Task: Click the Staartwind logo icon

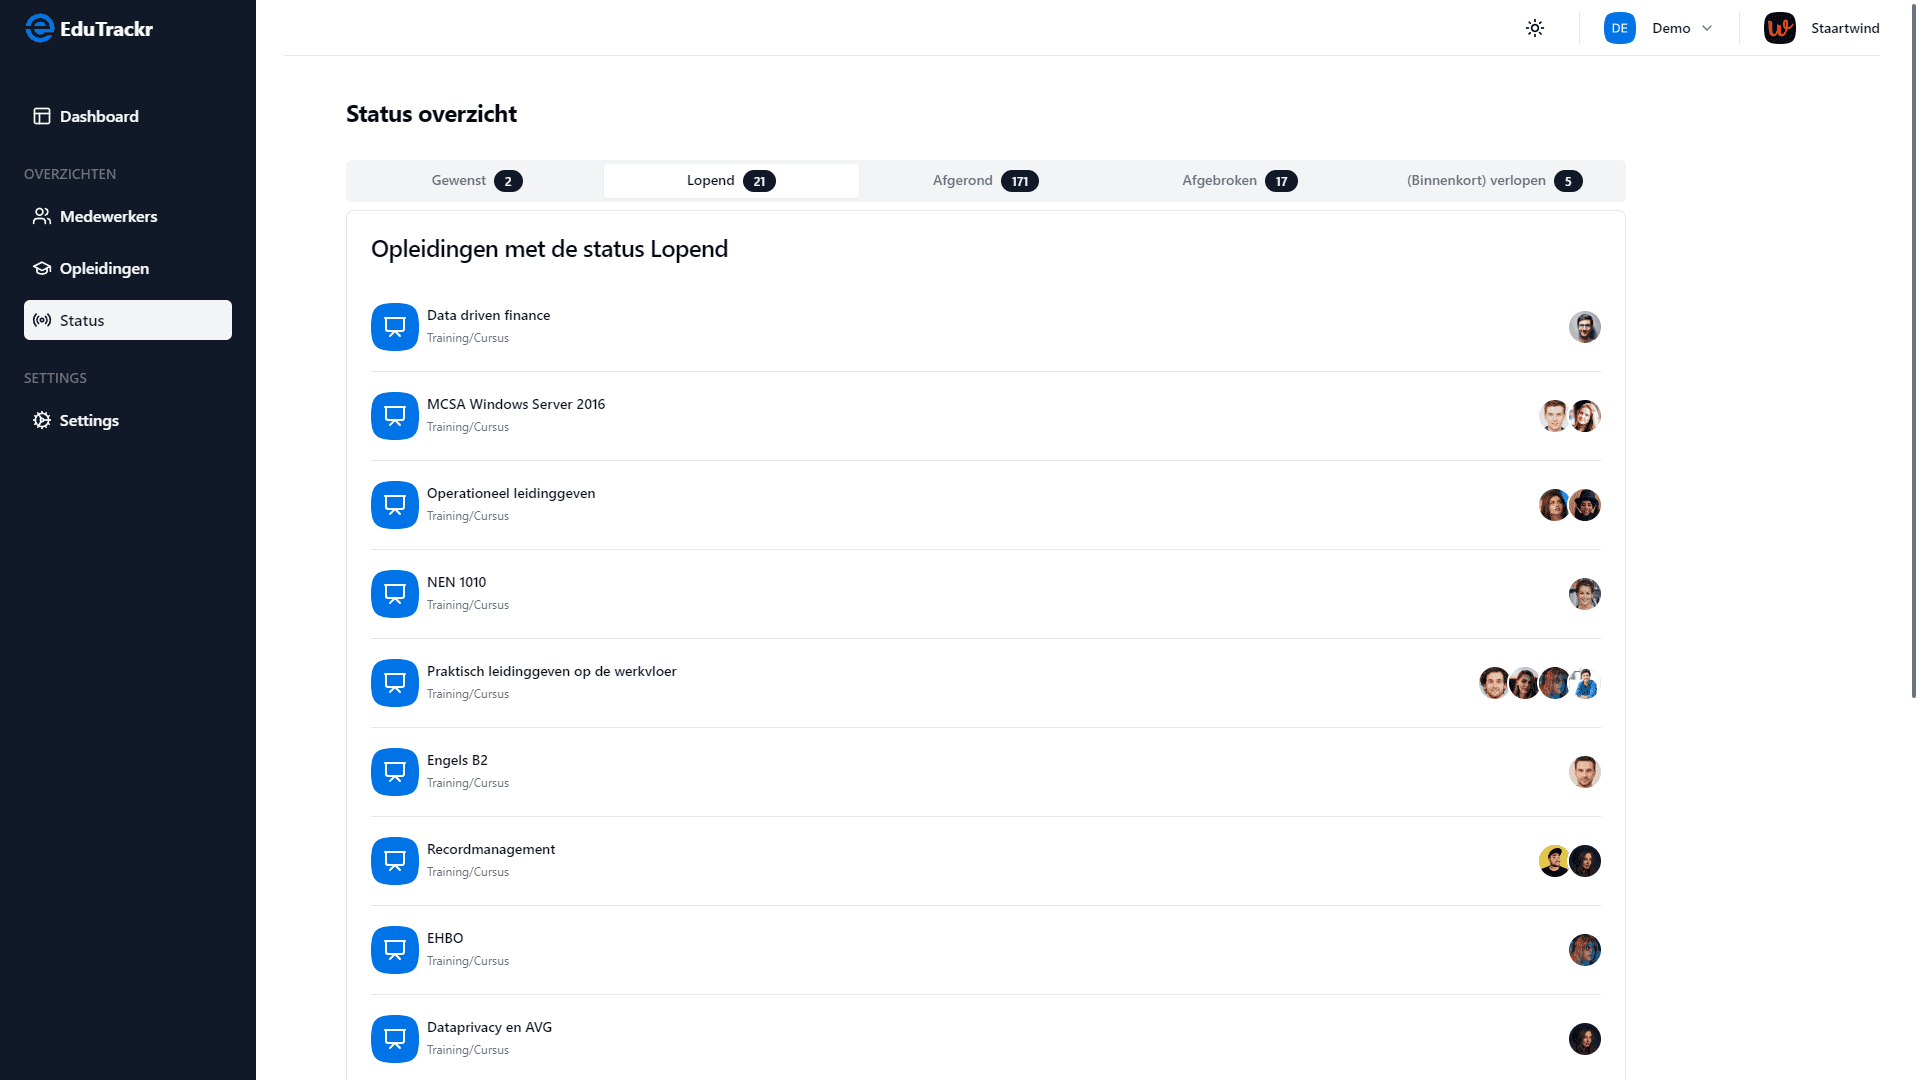Action: tap(1780, 28)
